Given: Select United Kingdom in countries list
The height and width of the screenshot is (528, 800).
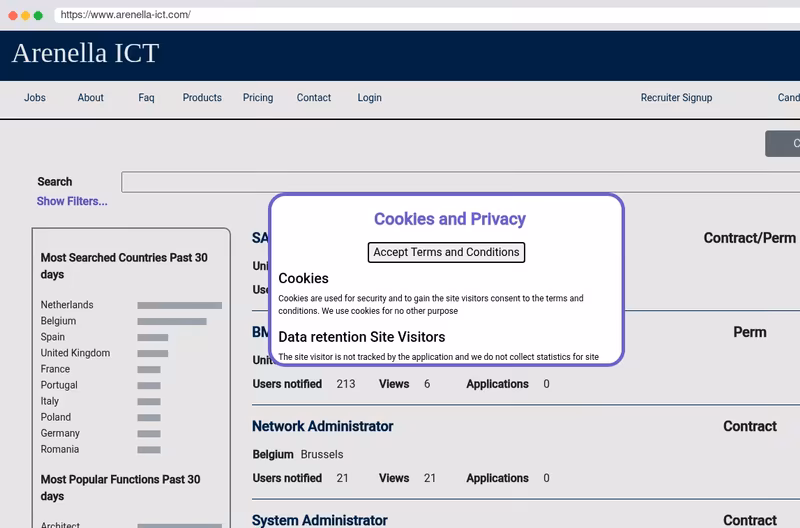Looking at the screenshot, I should [x=75, y=353].
